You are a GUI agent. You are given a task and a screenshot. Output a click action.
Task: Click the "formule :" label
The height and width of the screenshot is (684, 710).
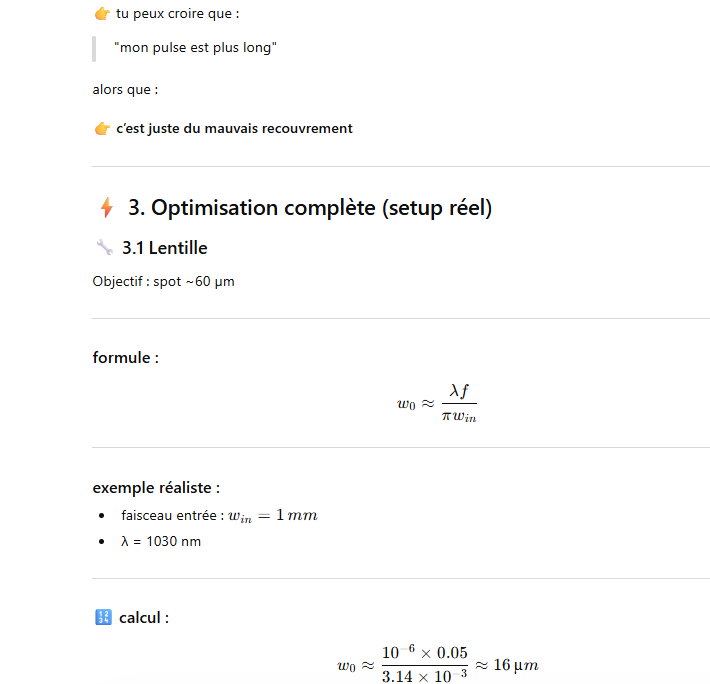pyautogui.click(x=125, y=357)
